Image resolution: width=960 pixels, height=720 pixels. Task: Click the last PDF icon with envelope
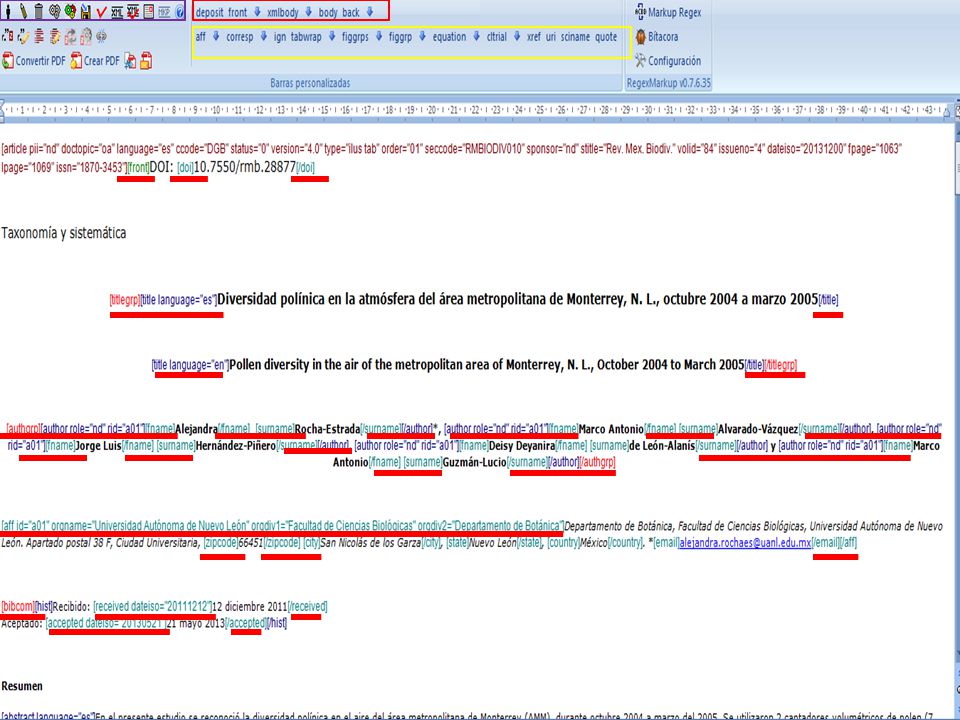click(x=146, y=61)
